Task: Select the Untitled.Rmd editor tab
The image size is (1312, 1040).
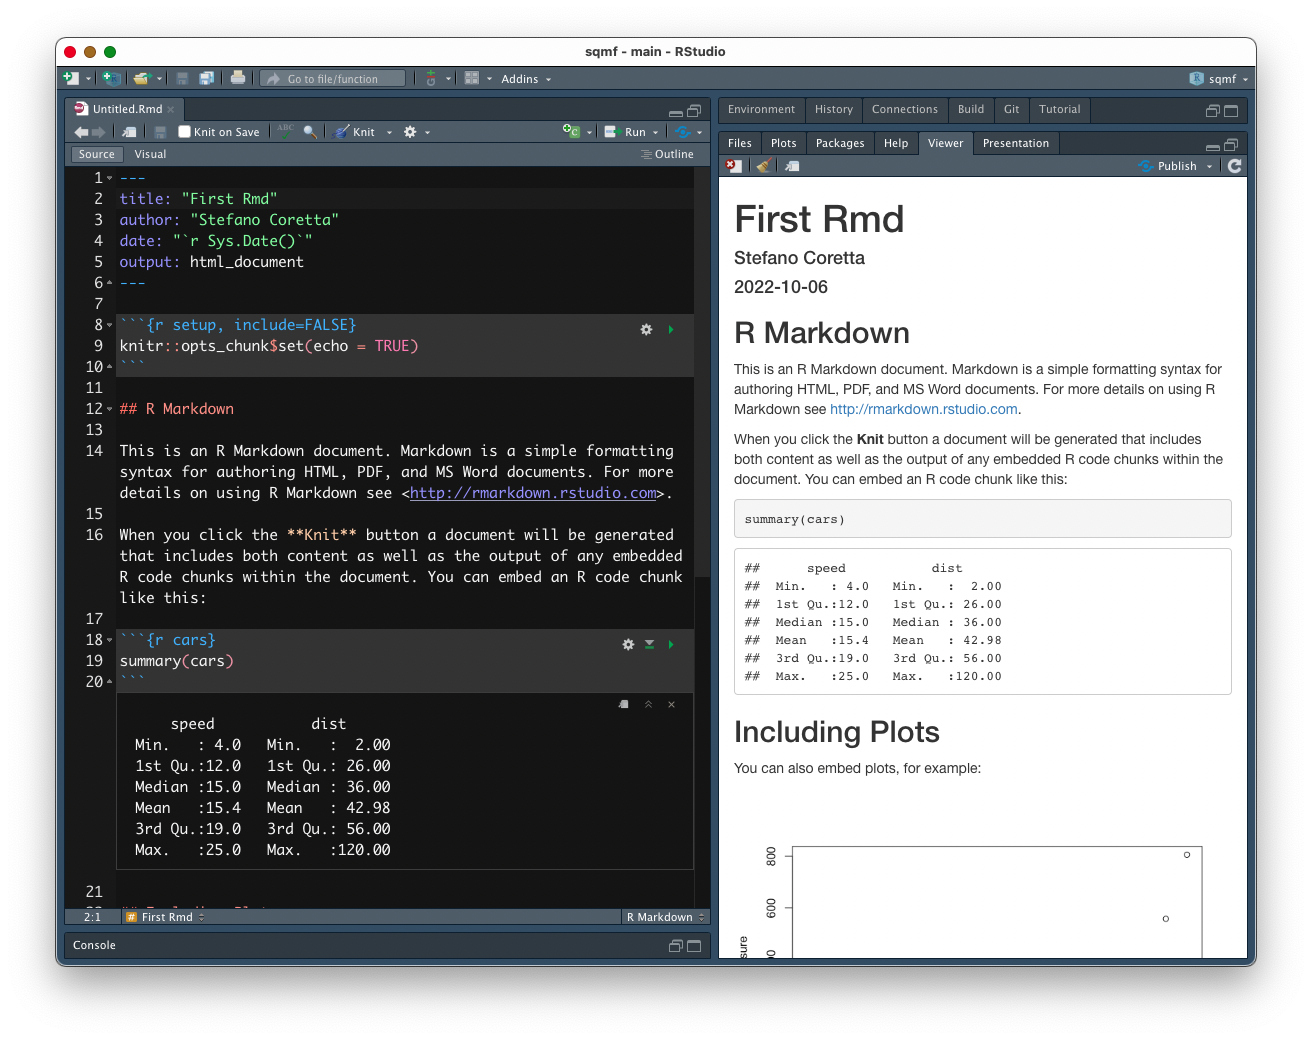Action: pos(126,109)
